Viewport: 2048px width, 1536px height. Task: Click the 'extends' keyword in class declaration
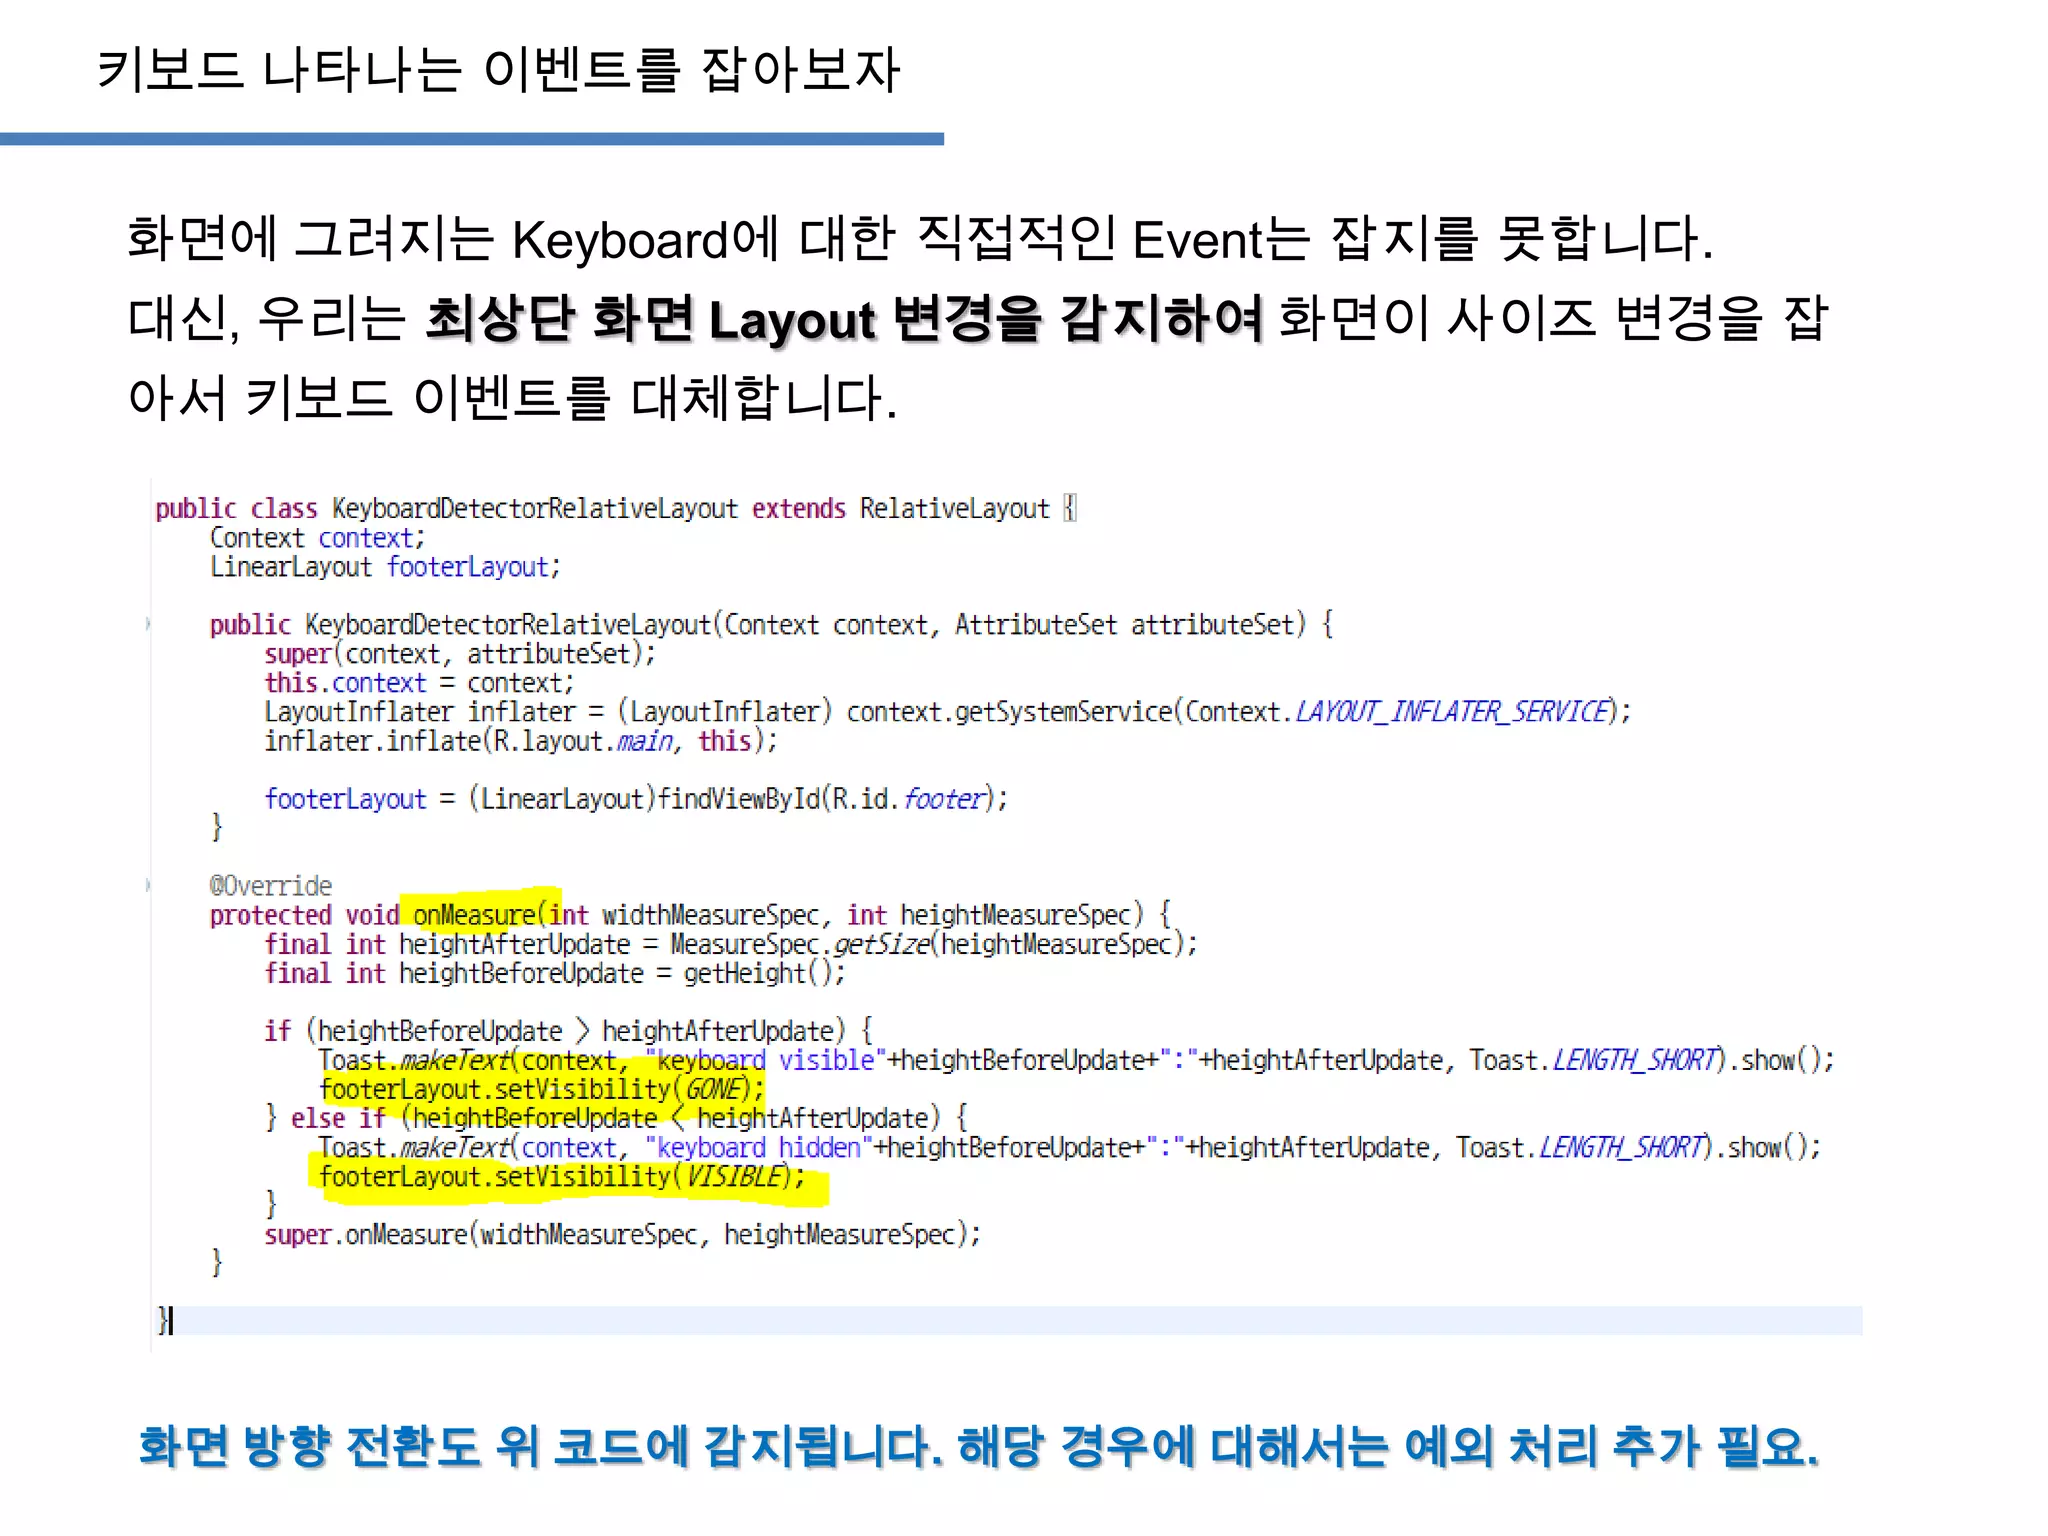pos(798,509)
